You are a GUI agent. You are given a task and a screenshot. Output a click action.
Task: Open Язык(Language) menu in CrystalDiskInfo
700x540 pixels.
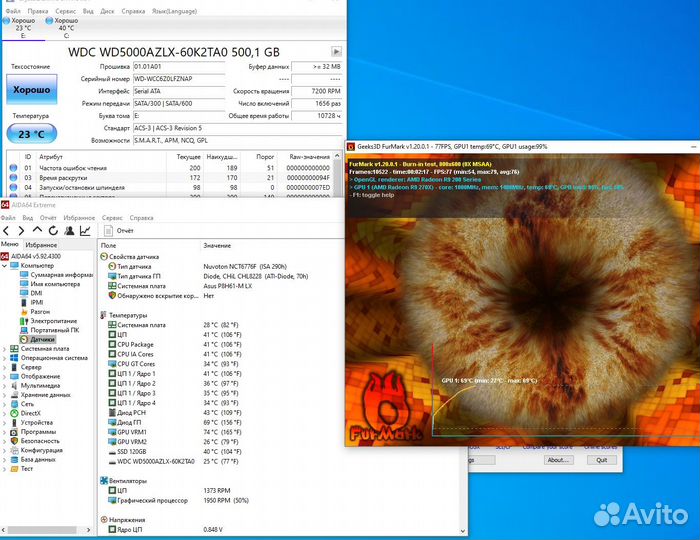coord(174,11)
